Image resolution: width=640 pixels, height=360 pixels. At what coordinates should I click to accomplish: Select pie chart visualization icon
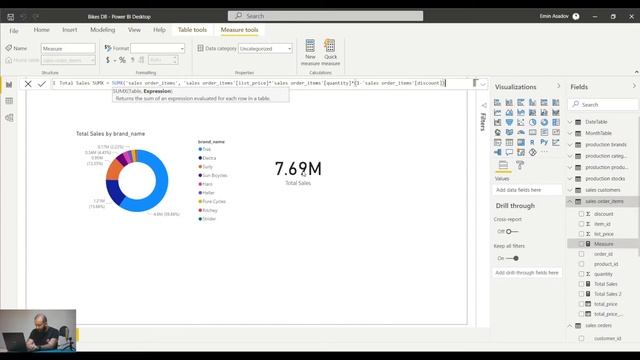point(533,122)
